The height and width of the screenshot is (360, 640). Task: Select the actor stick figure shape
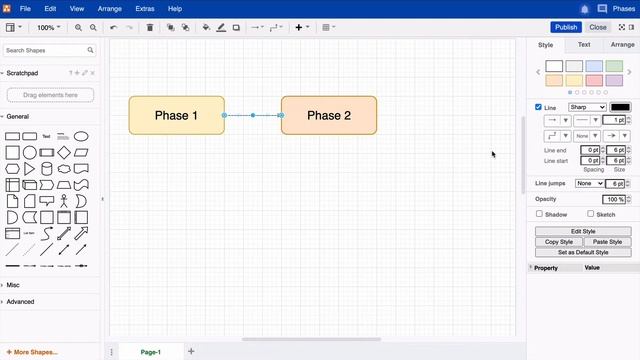[x=64, y=201]
